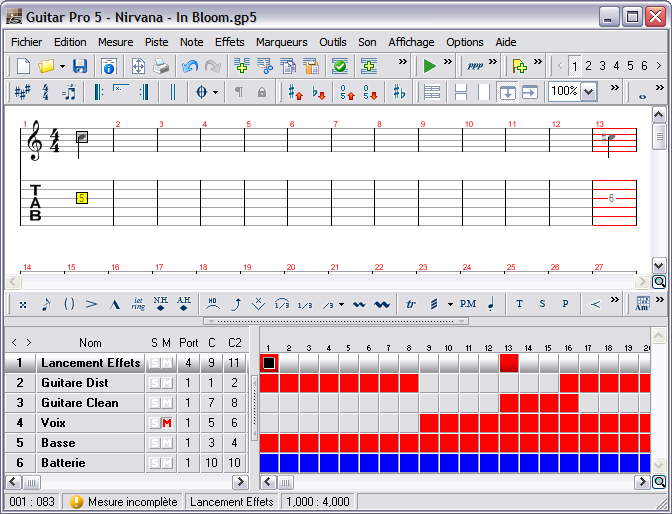Switch to track number 4 button
Viewport: 672px width, 514px height.
(x=616, y=66)
